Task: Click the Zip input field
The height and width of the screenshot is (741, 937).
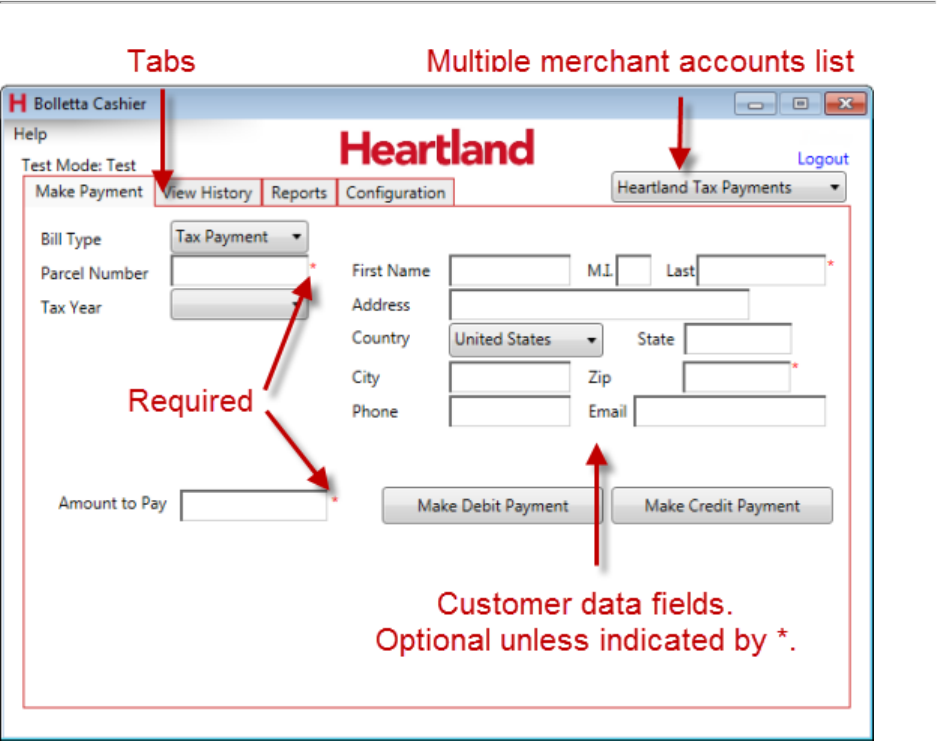Action: pyautogui.click(x=737, y=377)
